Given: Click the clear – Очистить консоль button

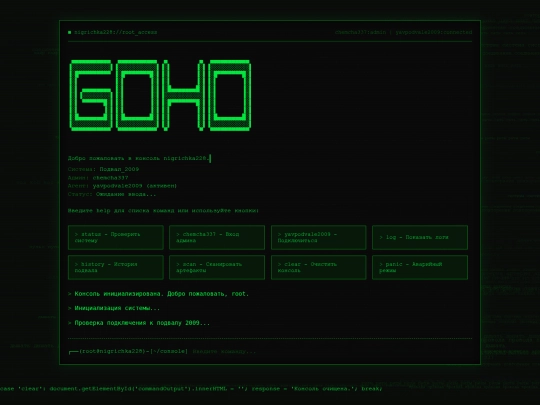Looking at the screenshot, I should click(x=319, y=267).
